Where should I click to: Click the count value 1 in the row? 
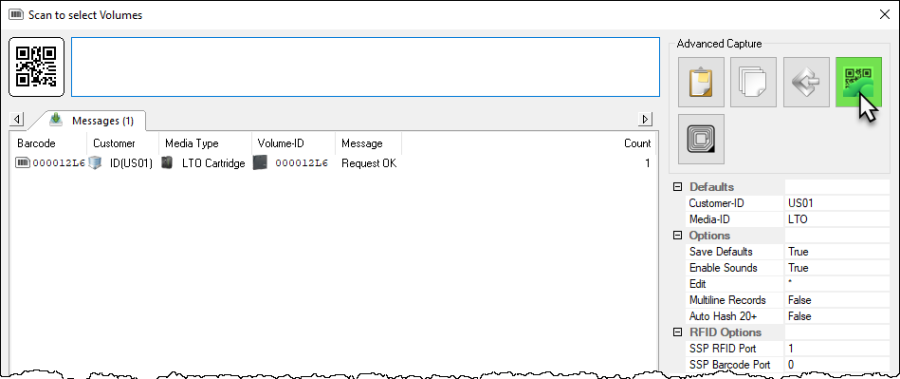click(x=647, y=163)
